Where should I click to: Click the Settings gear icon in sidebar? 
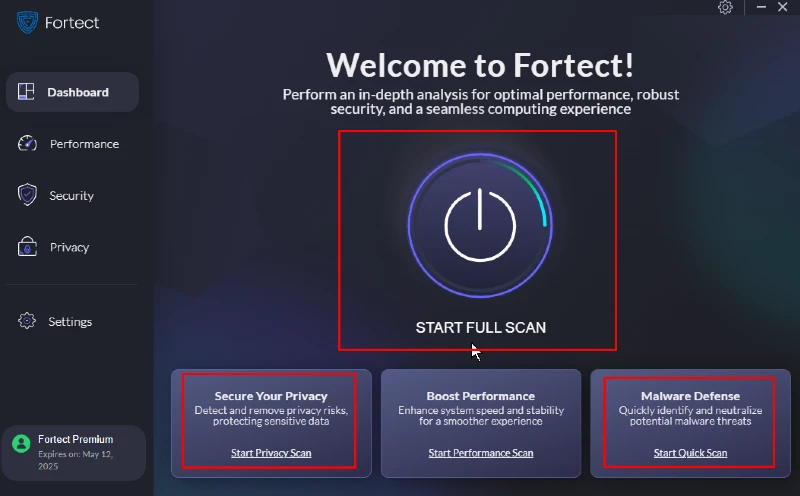point(27,321)
